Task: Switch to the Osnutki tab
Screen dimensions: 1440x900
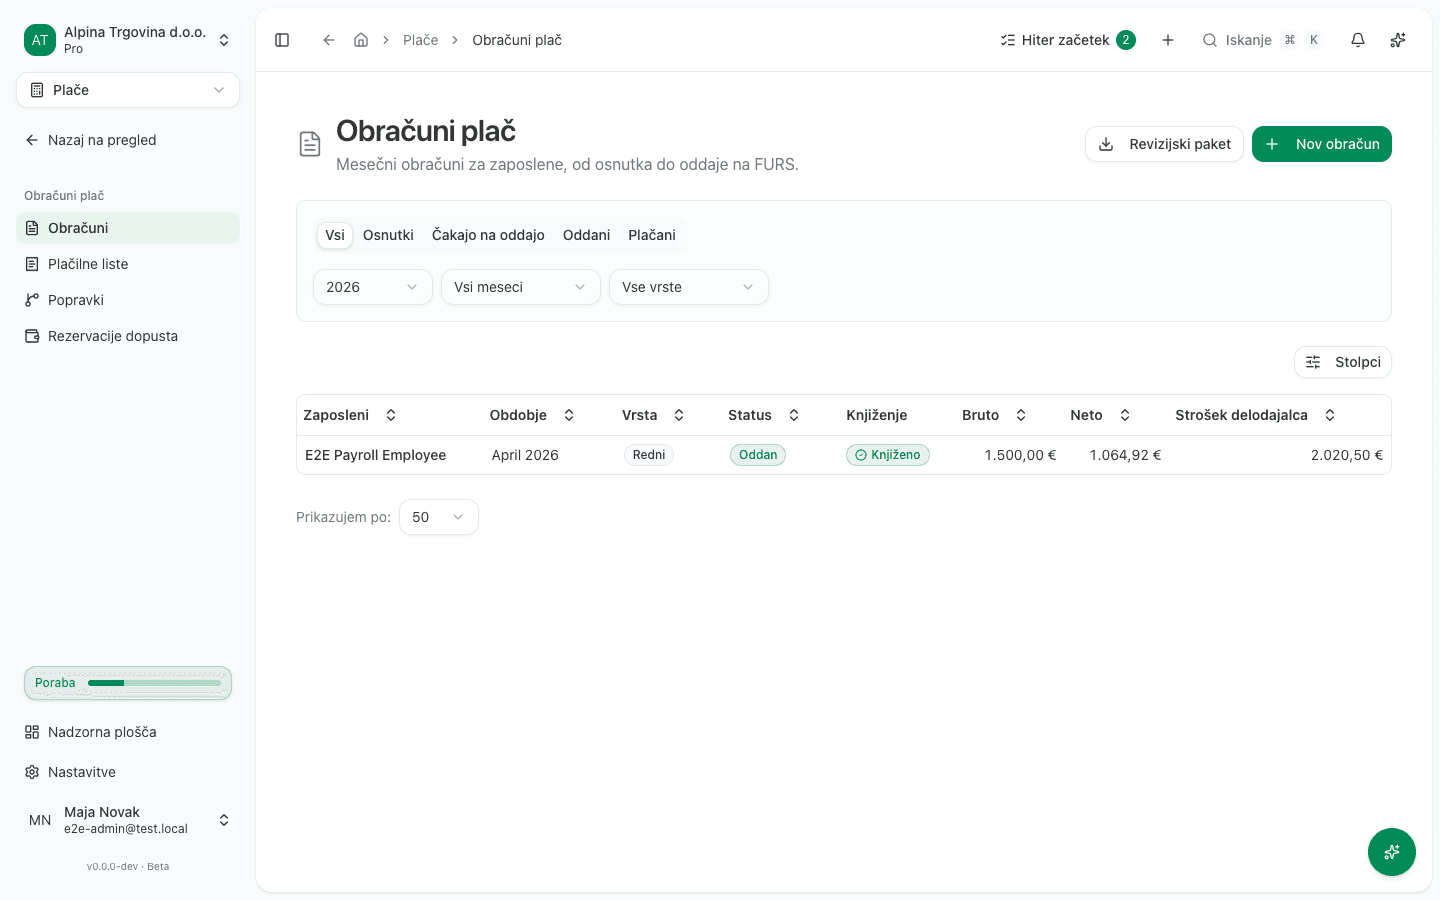Action: [x=388, y=235]
